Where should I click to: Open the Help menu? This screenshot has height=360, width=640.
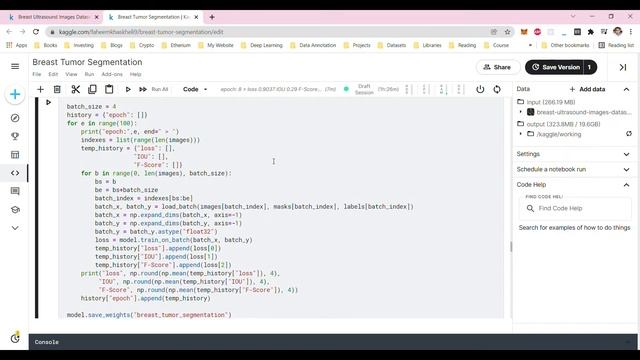(136, 74)
